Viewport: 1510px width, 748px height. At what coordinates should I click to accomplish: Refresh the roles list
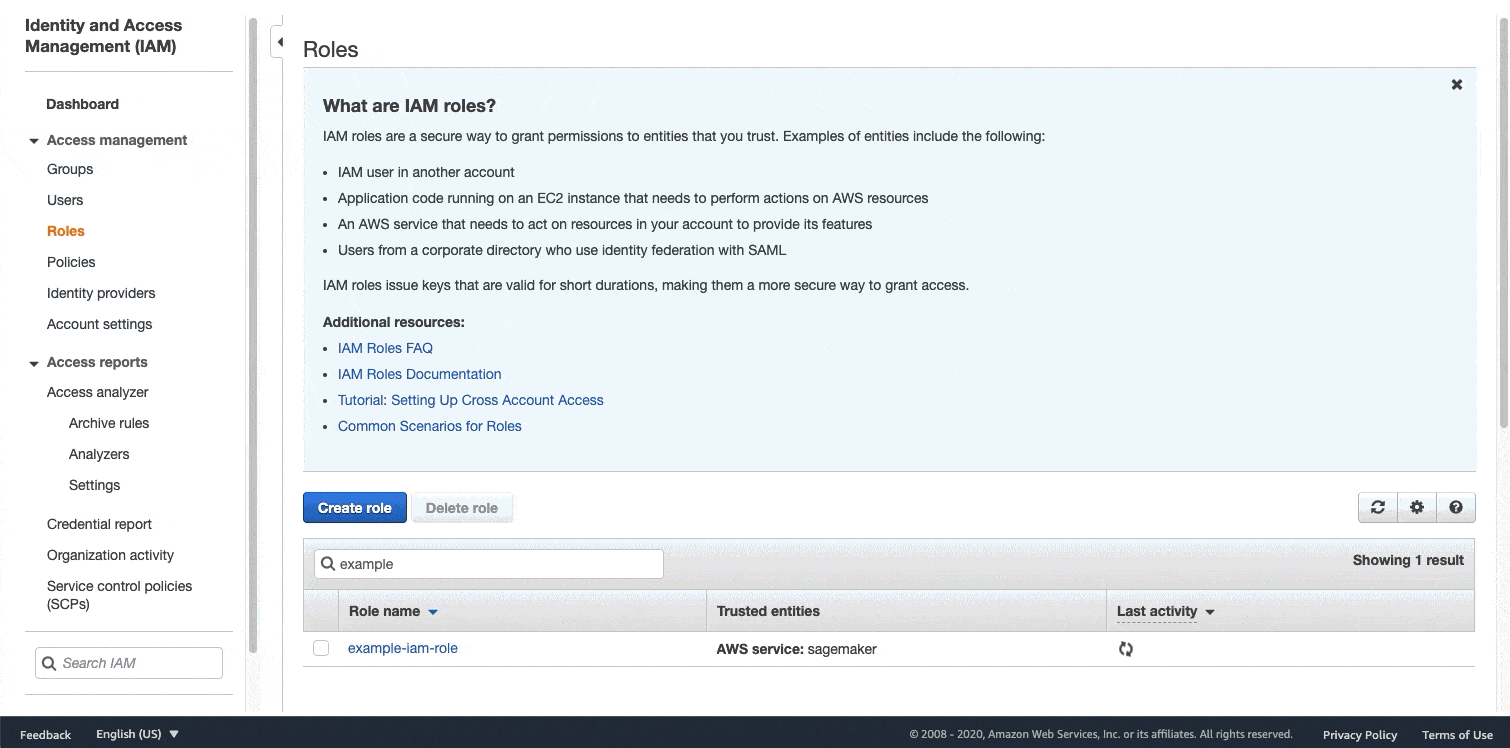click(x=1377, y=507)
